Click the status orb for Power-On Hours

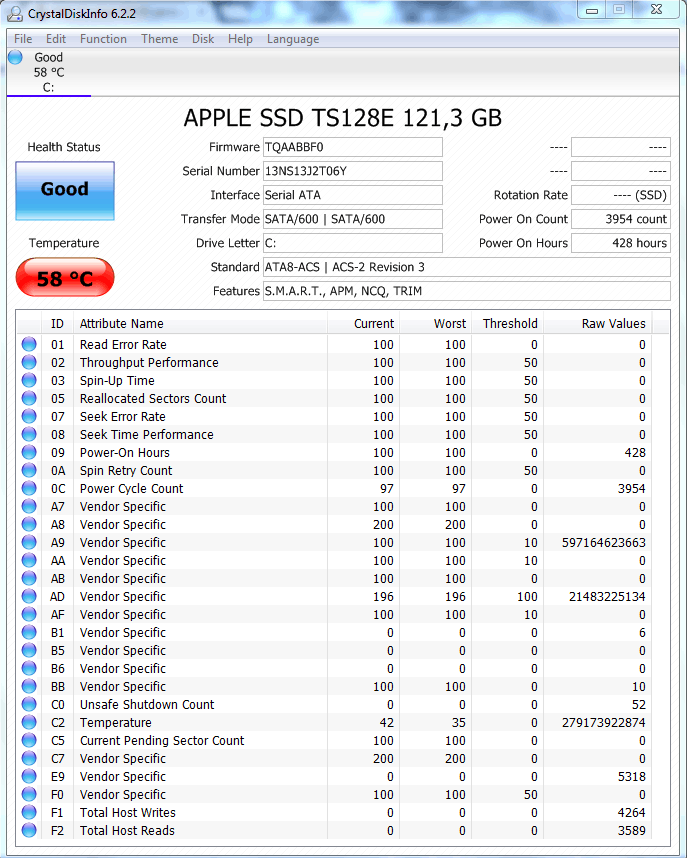tap(29, 453)
